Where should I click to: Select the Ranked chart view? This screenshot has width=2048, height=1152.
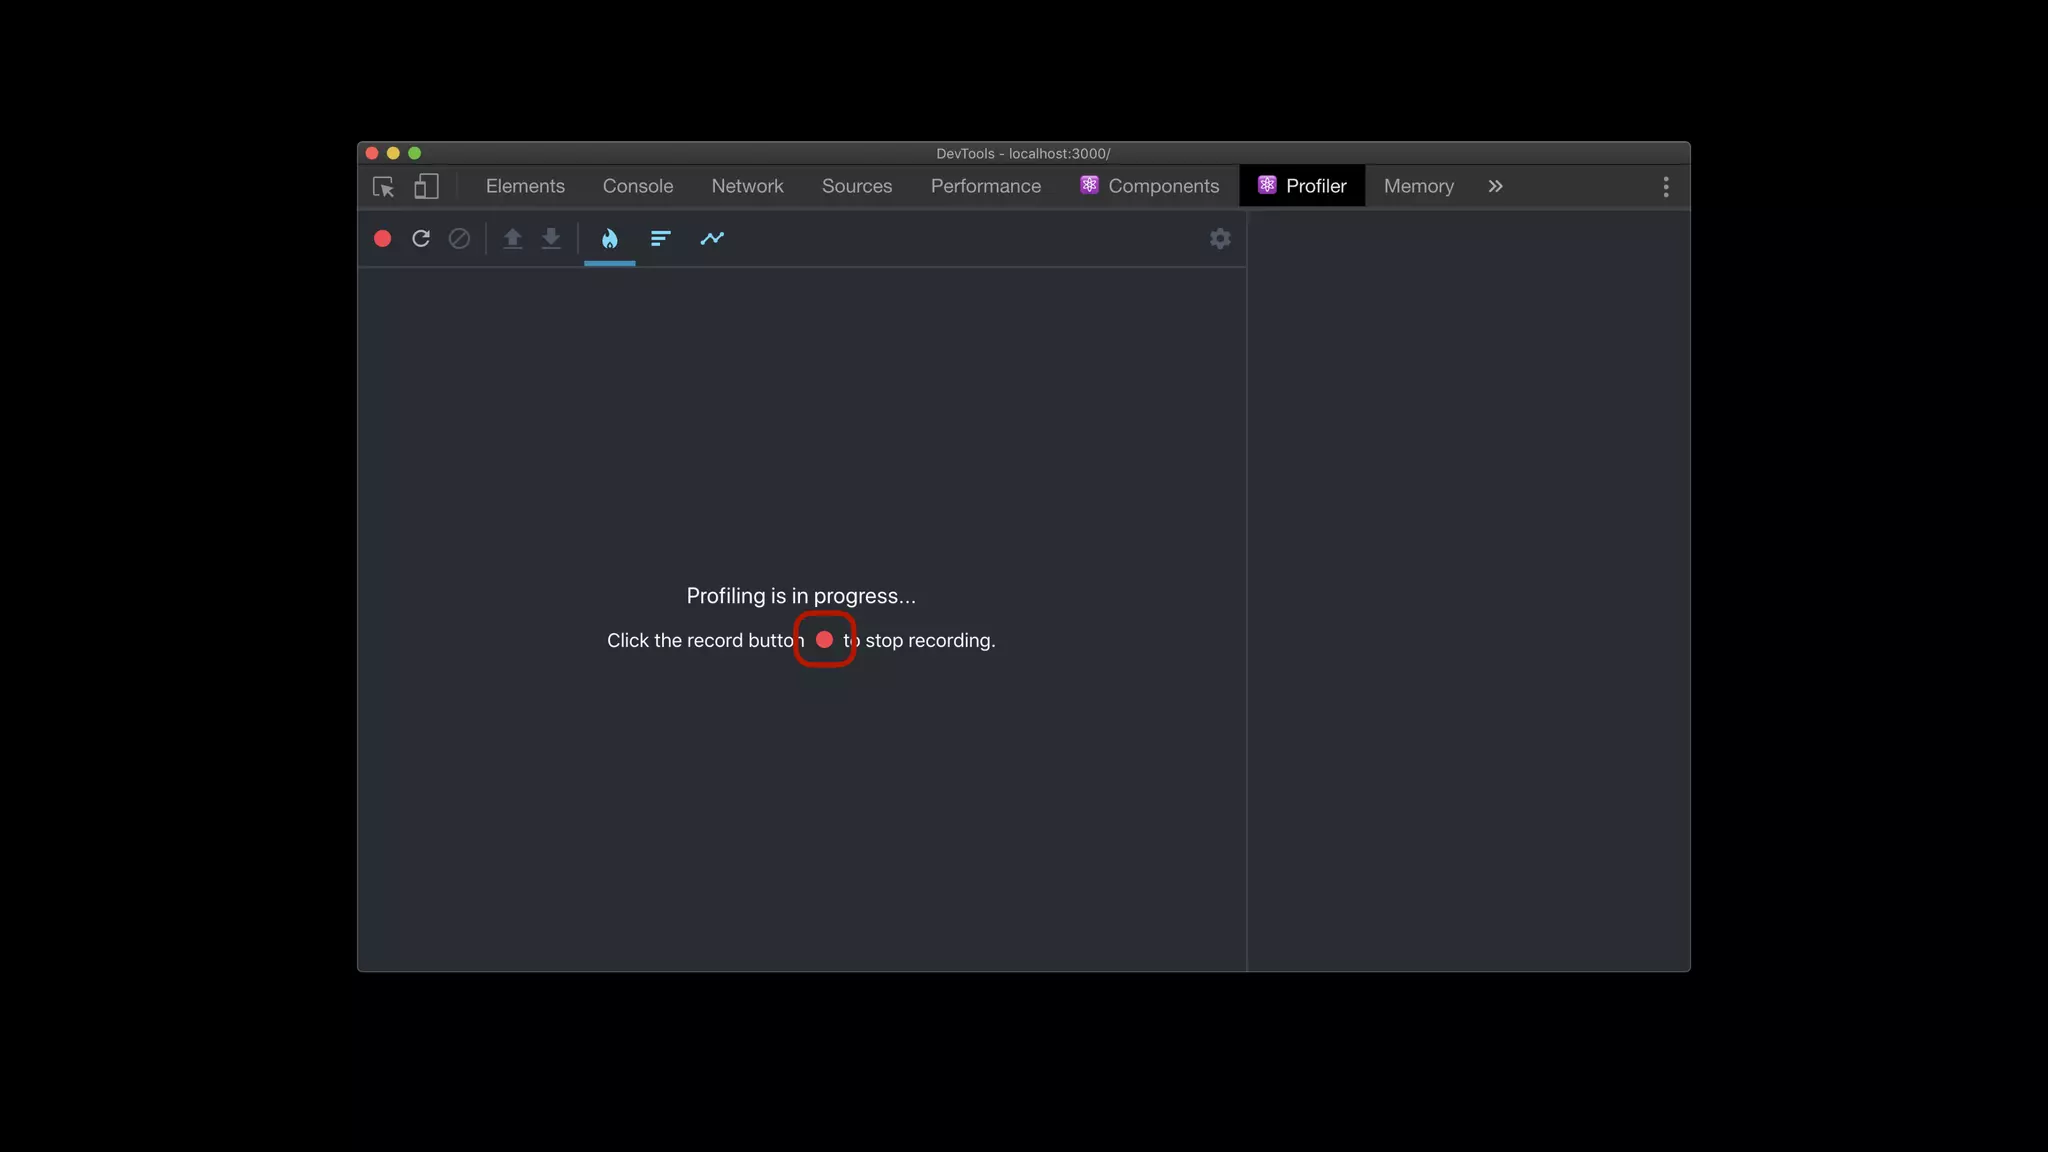coord(660,239)
